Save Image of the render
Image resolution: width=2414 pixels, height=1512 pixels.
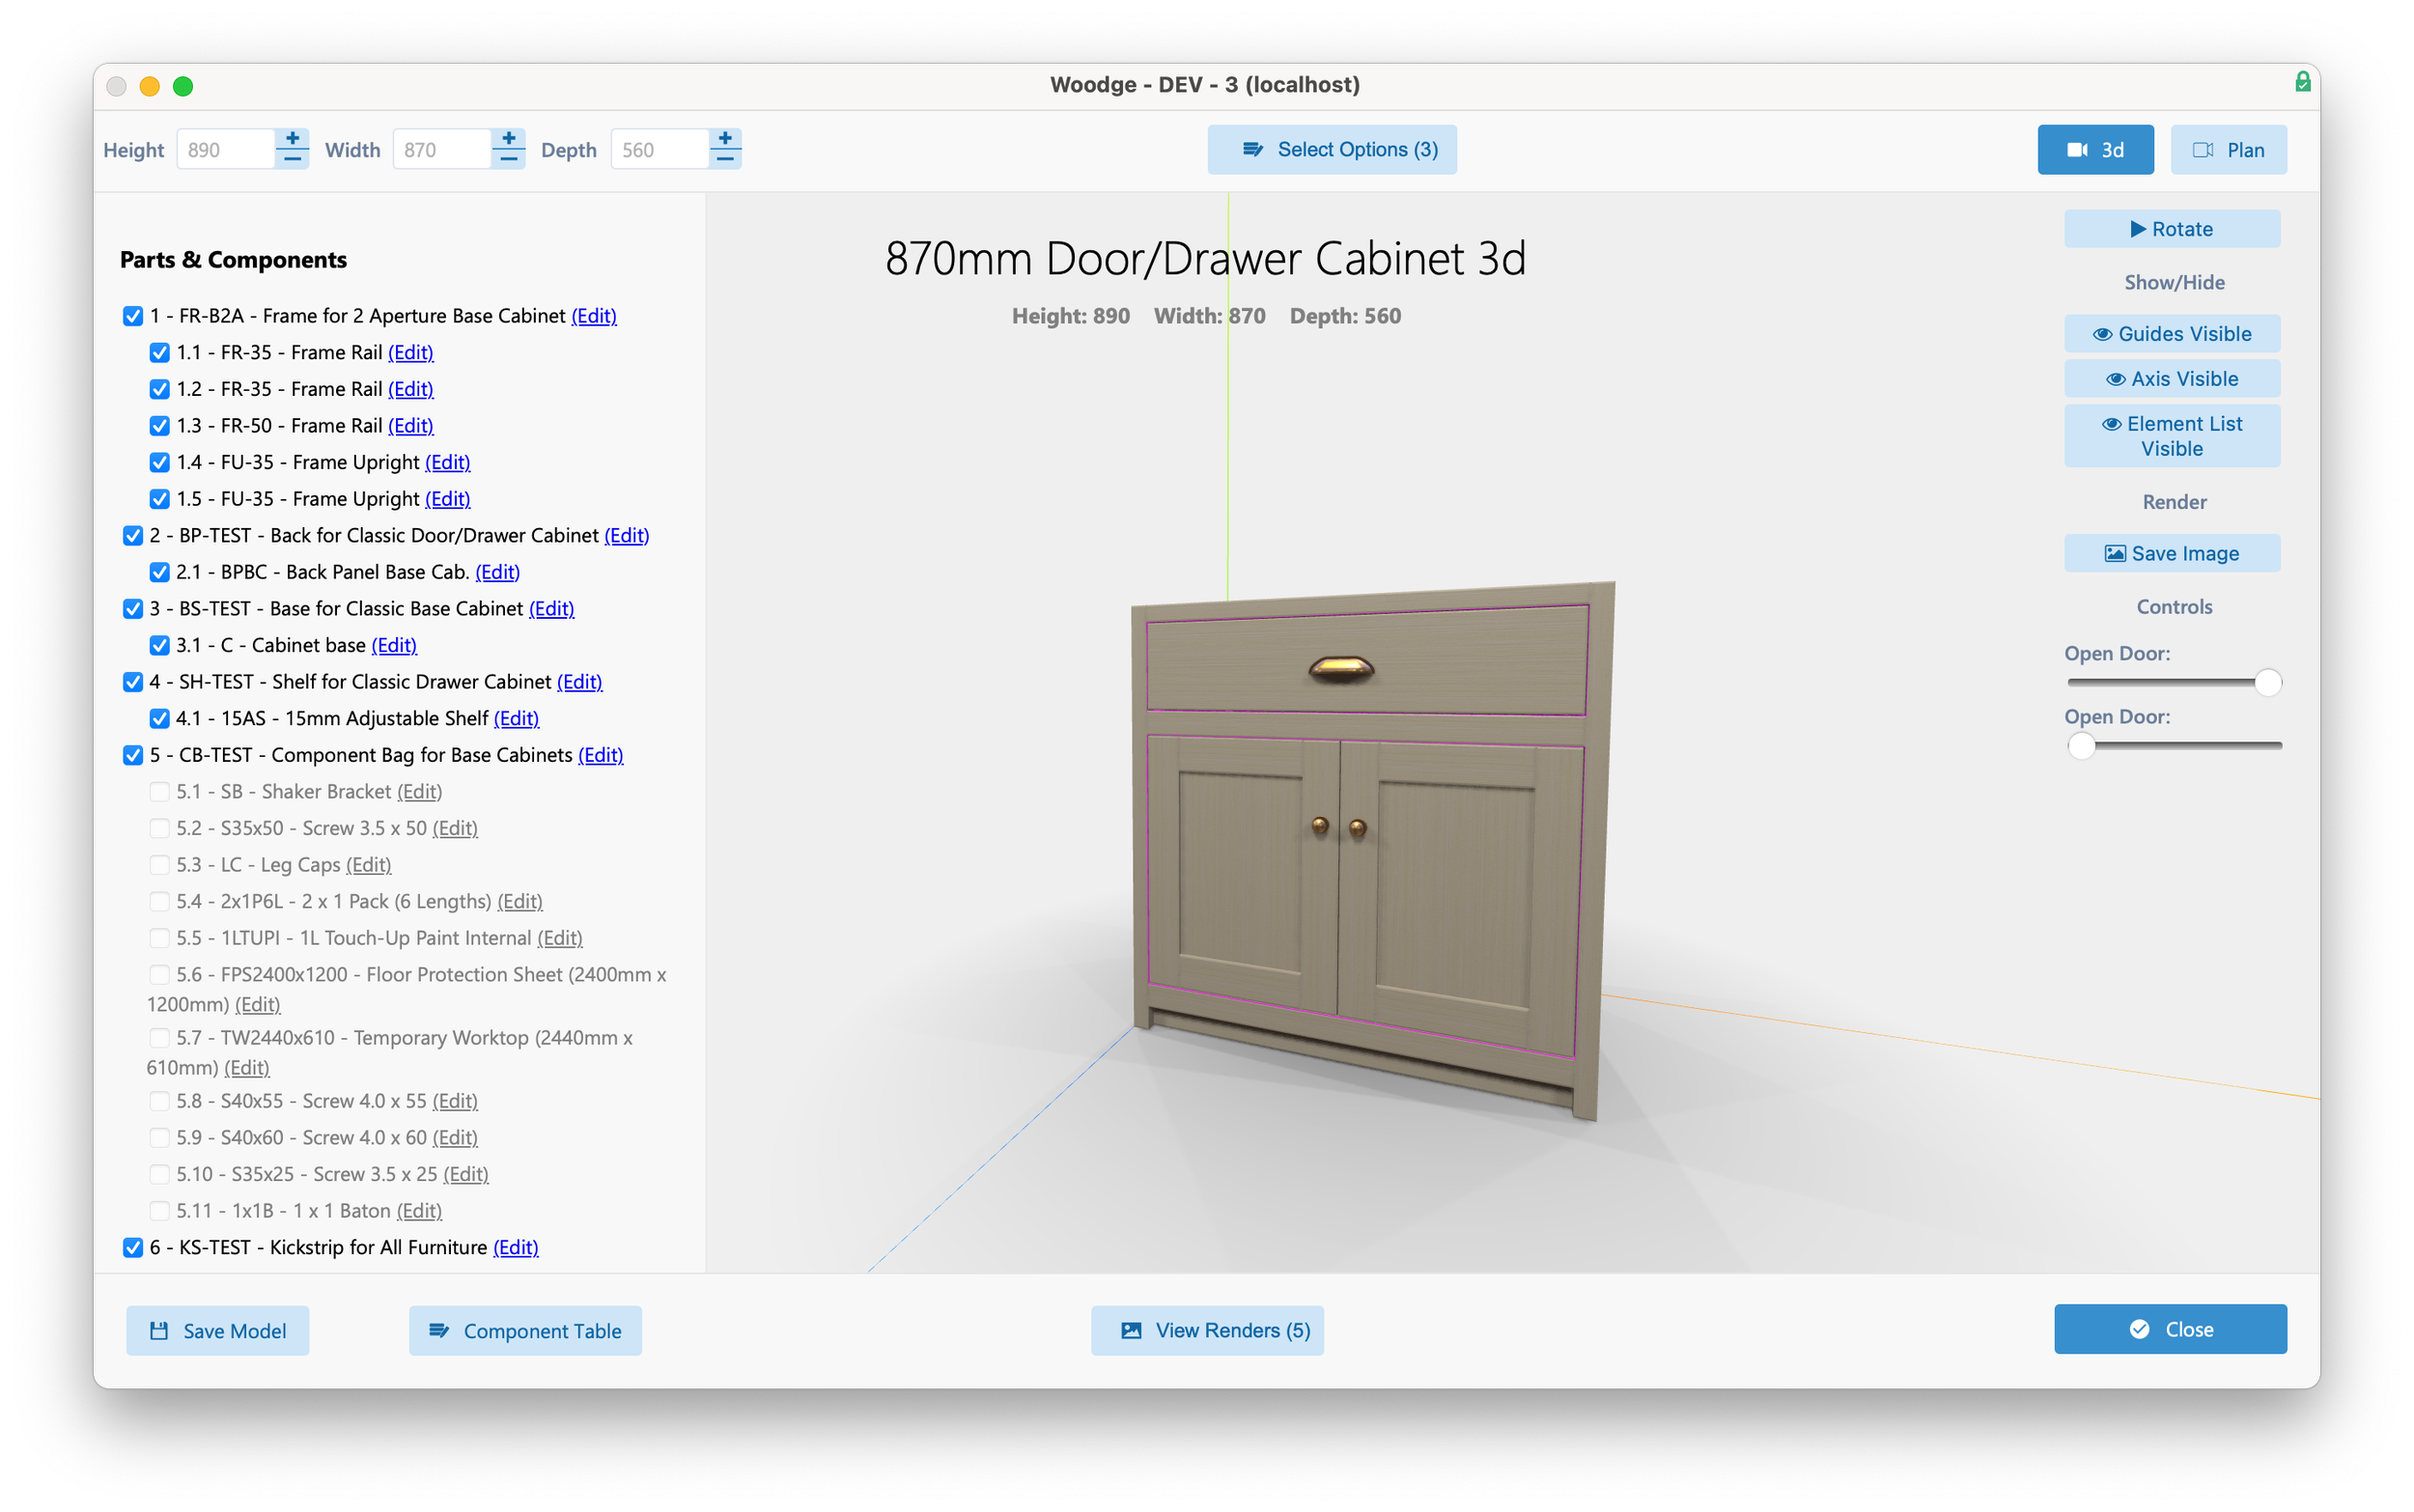(2171, 553)
